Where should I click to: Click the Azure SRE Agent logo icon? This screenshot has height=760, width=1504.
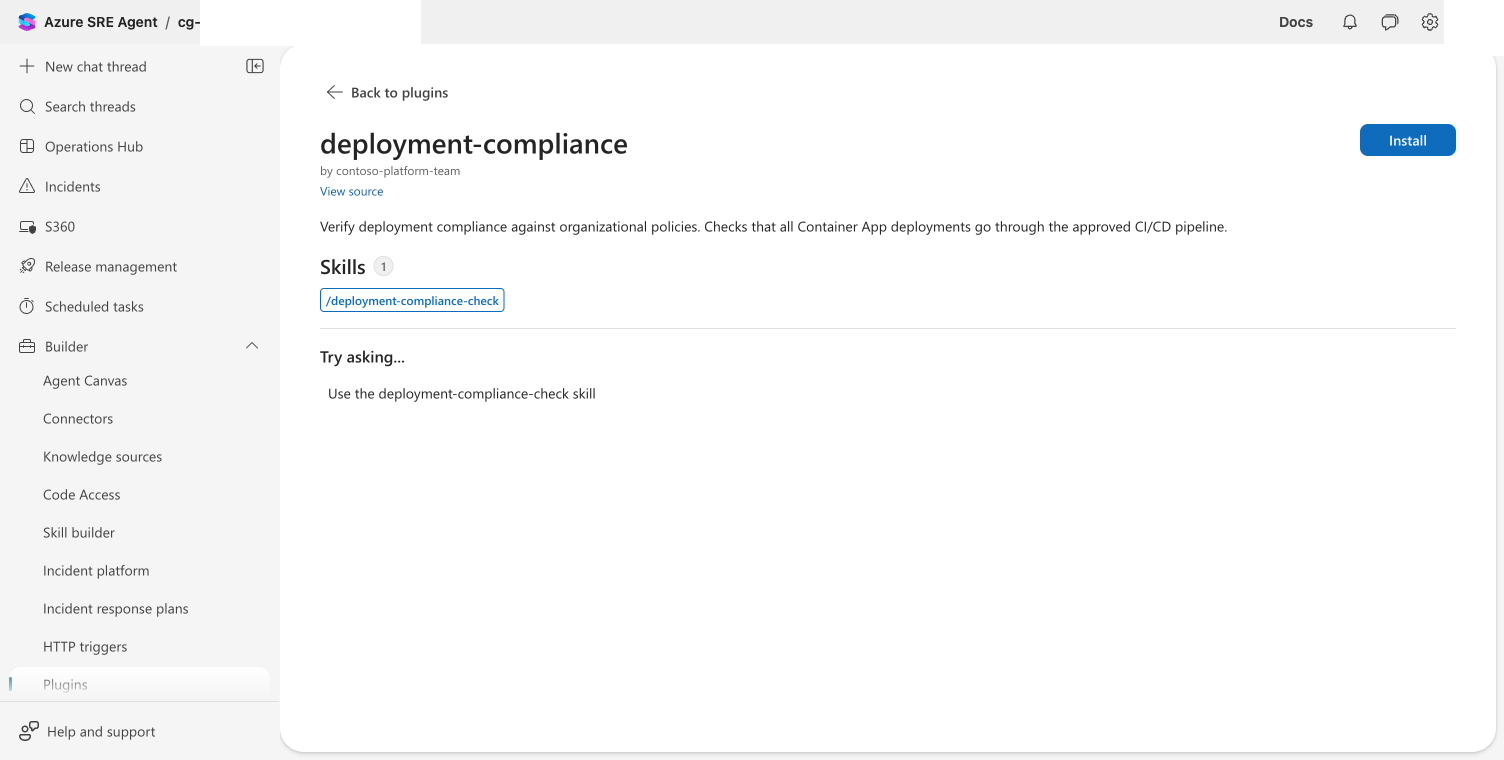click(27, 22)
